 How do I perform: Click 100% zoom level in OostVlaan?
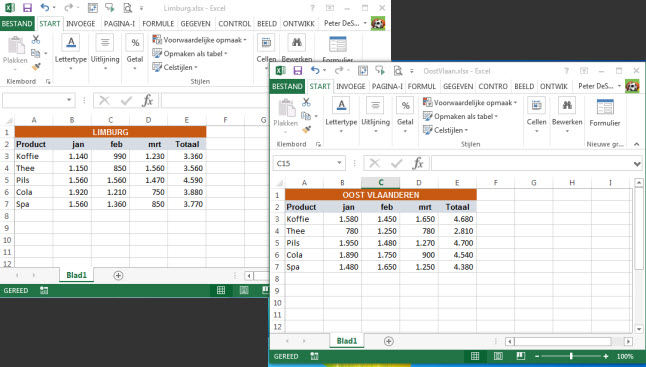[625, 356]
